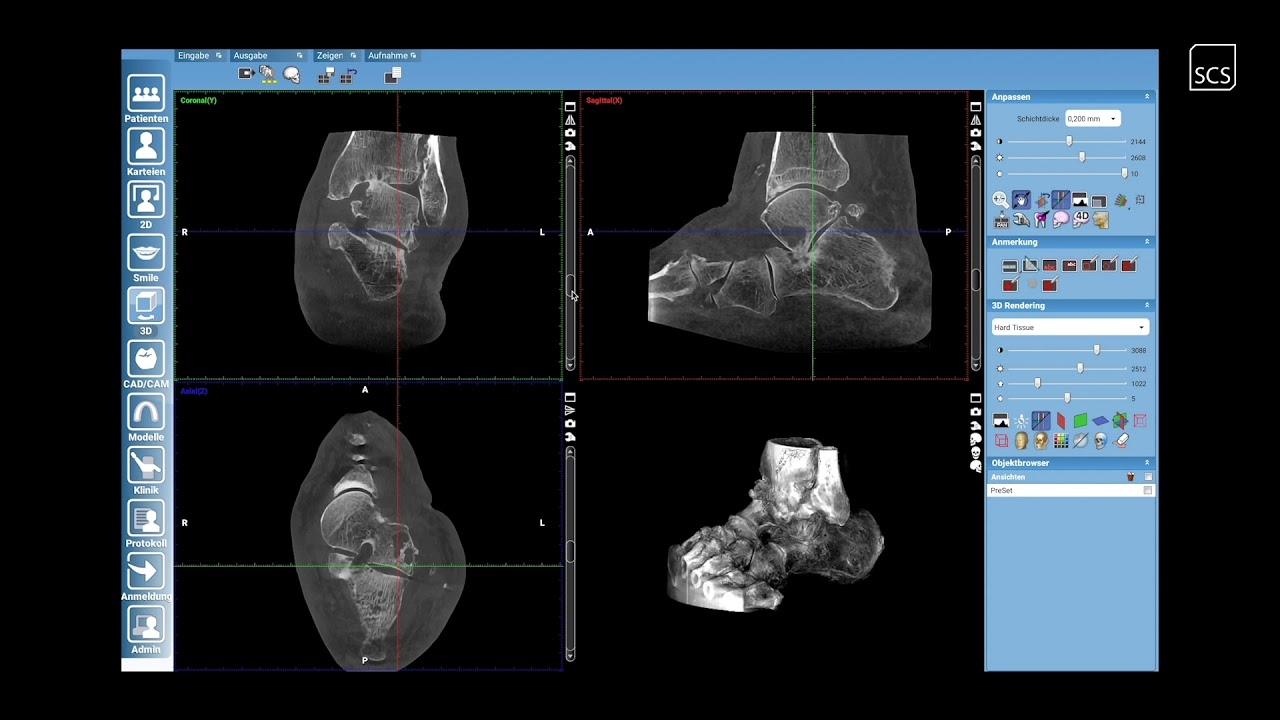
Task: Switch to the Eingabe tab
Action: point(193,55)
